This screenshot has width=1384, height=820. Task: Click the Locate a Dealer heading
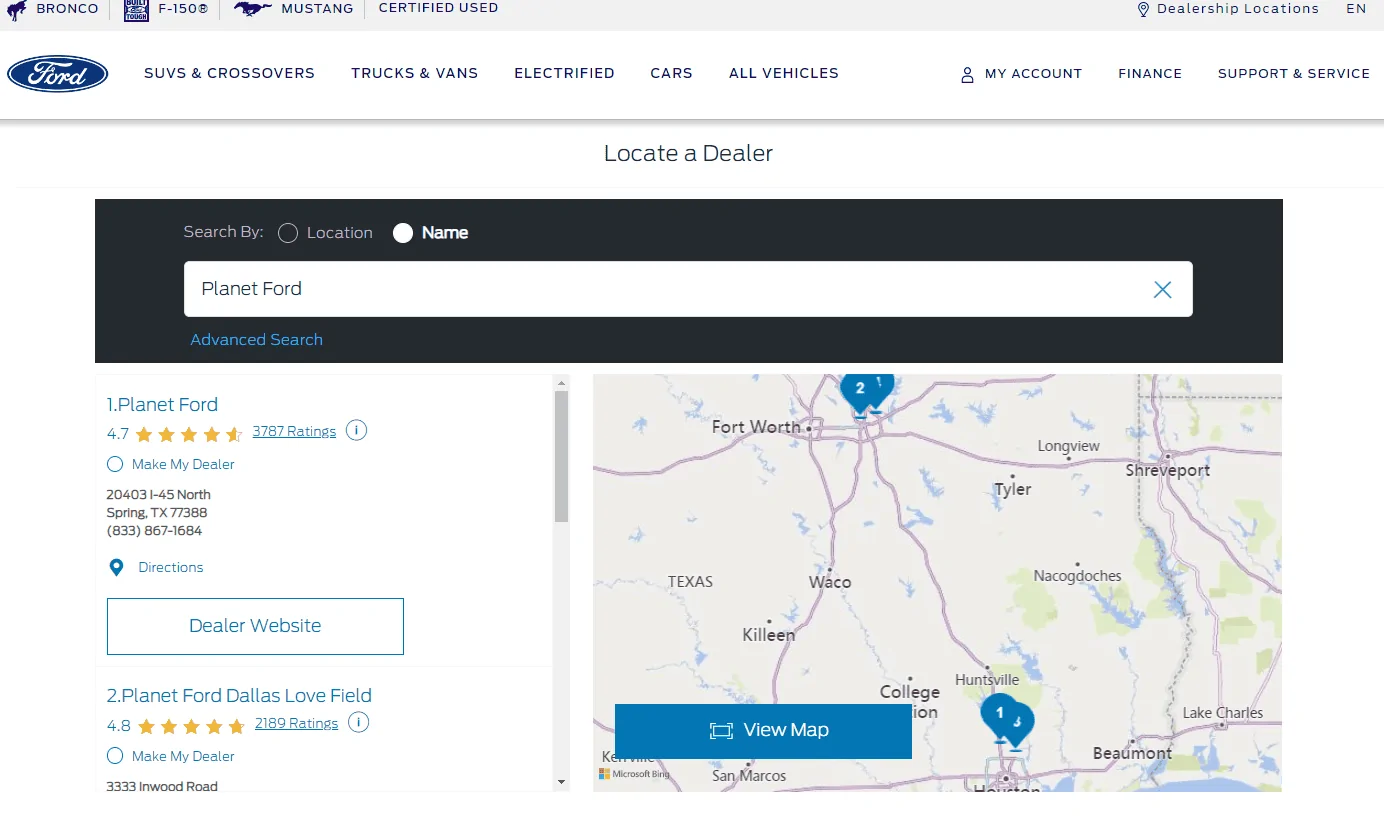(688, 153)
